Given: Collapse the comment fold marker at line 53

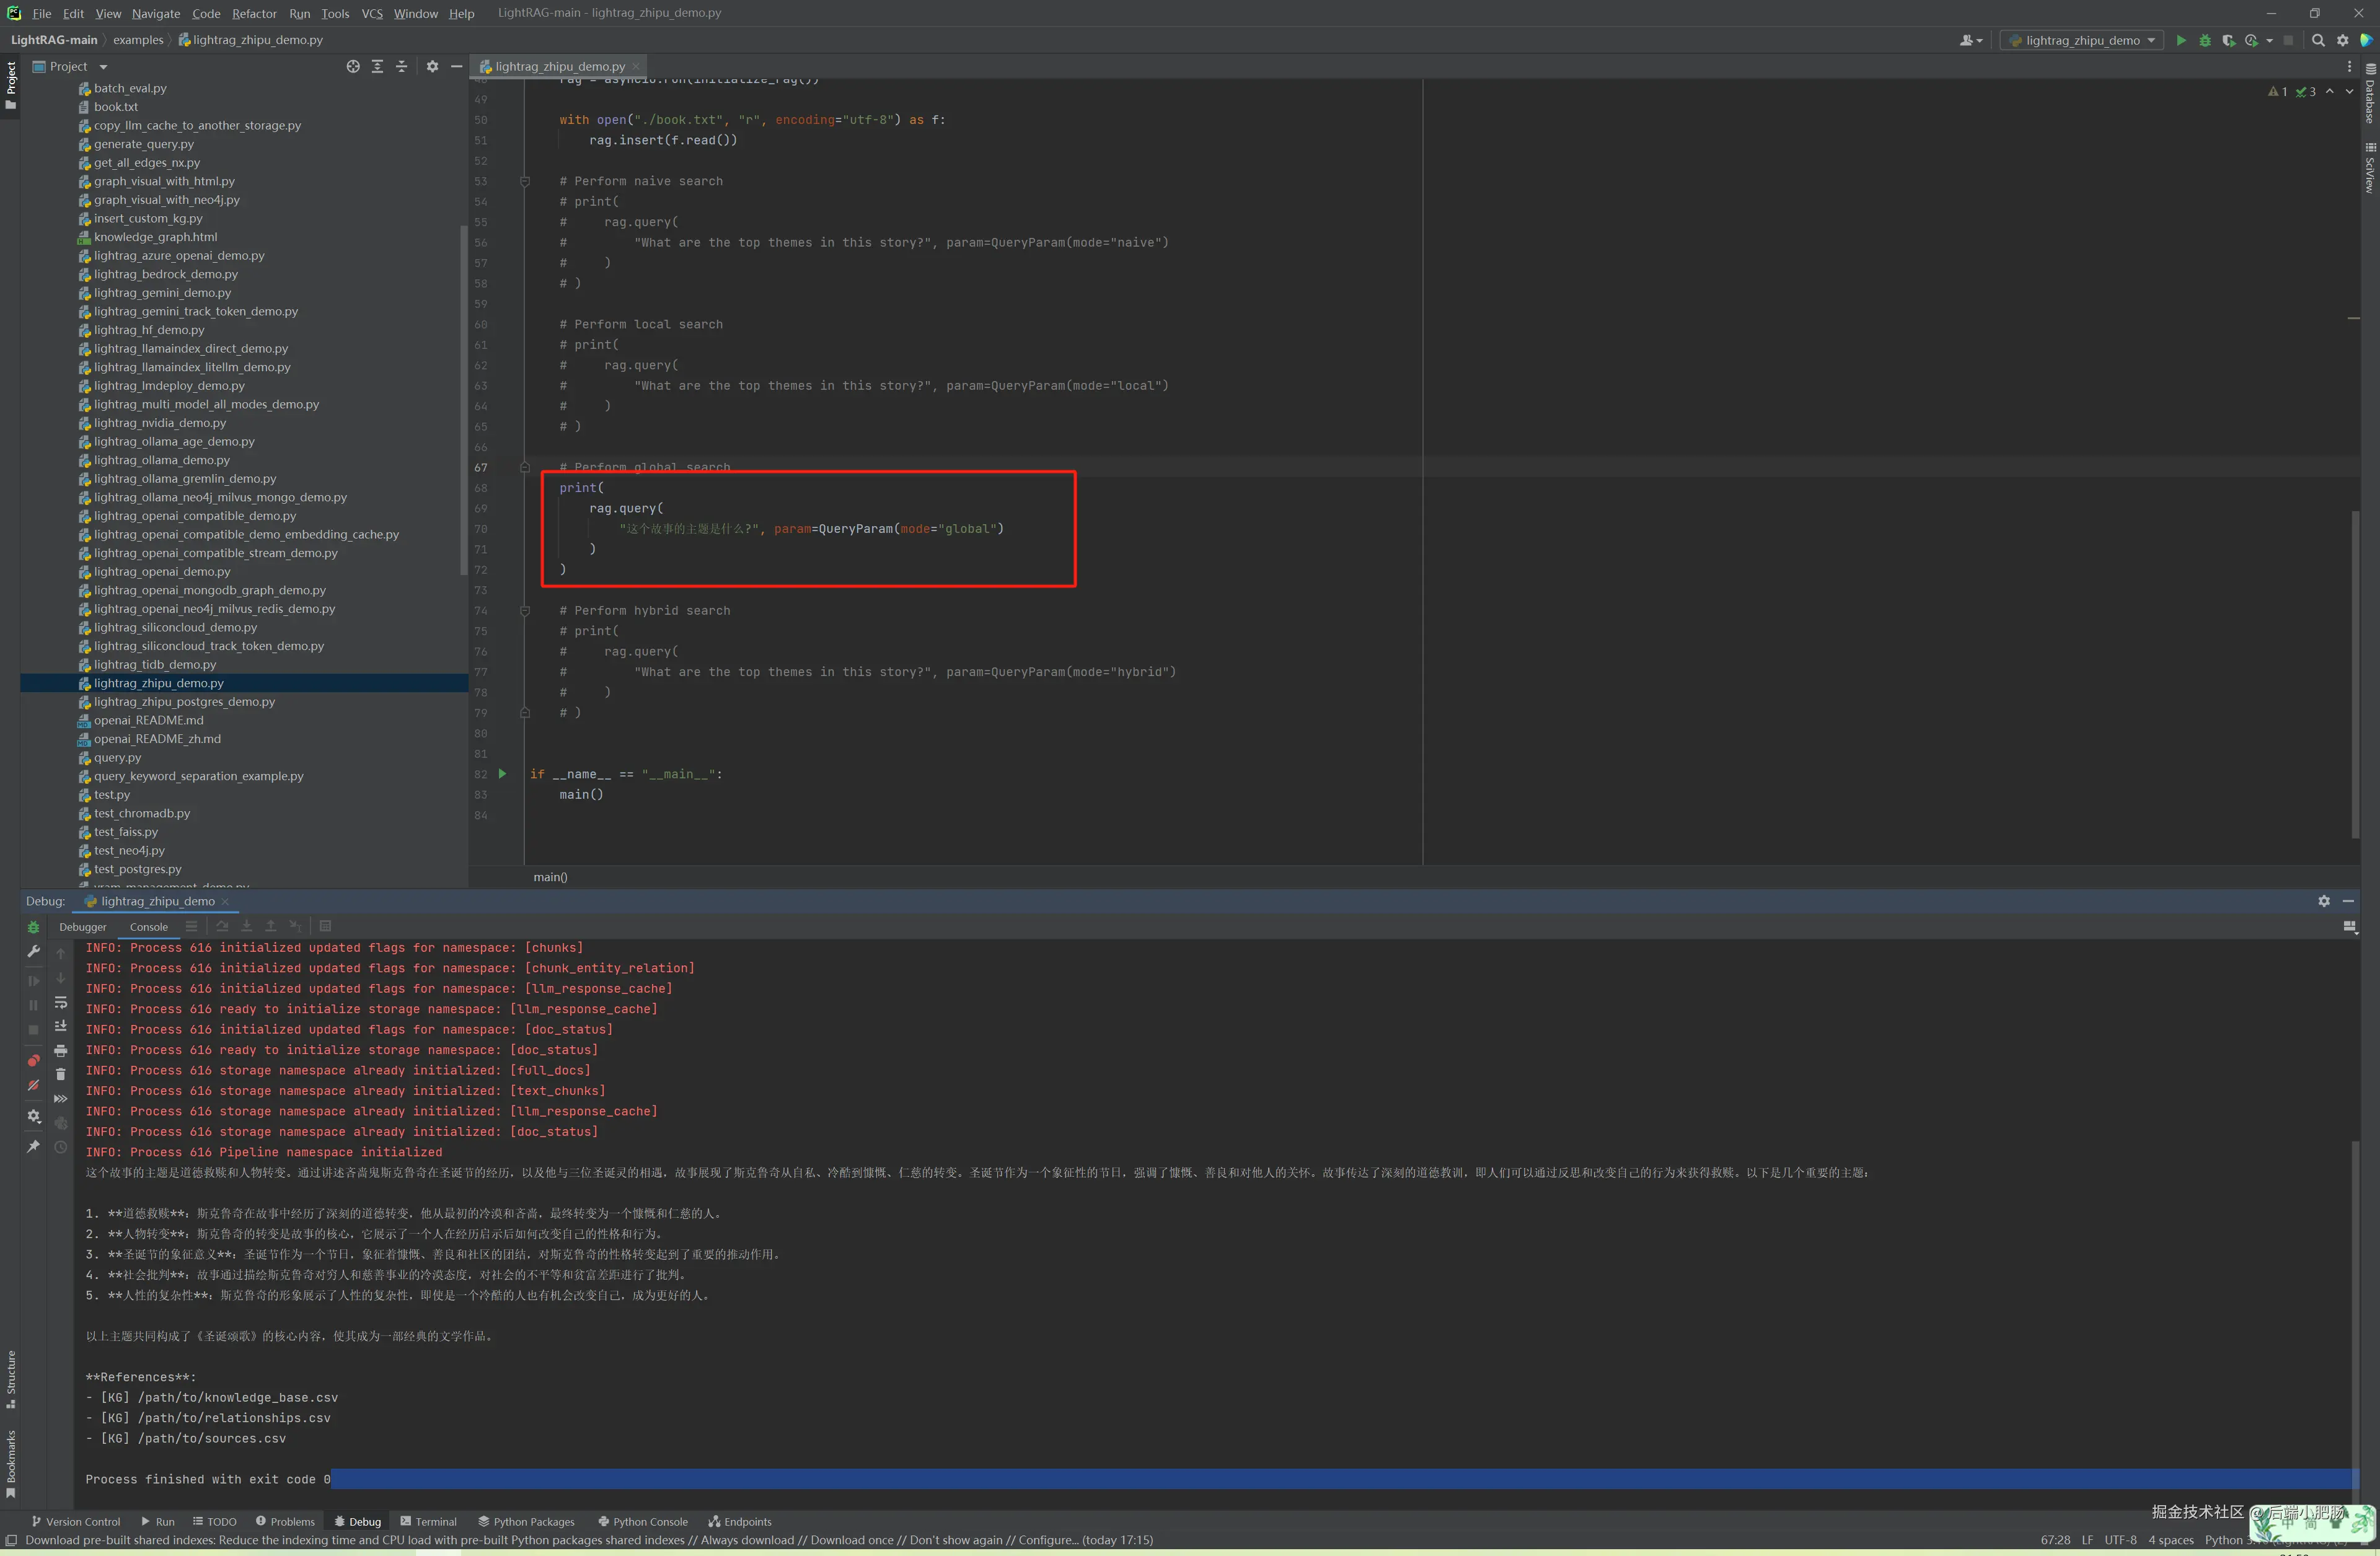Looking at the screenshot, I should (x=524, y=181).
